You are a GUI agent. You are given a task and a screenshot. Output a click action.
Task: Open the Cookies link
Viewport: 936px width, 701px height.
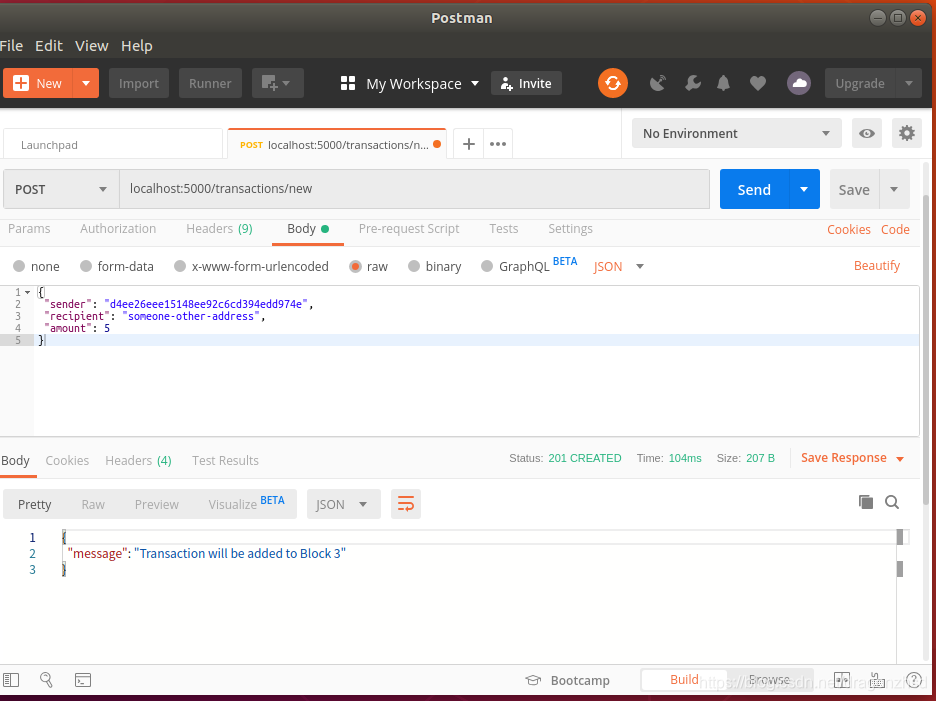tap(848, 229)
